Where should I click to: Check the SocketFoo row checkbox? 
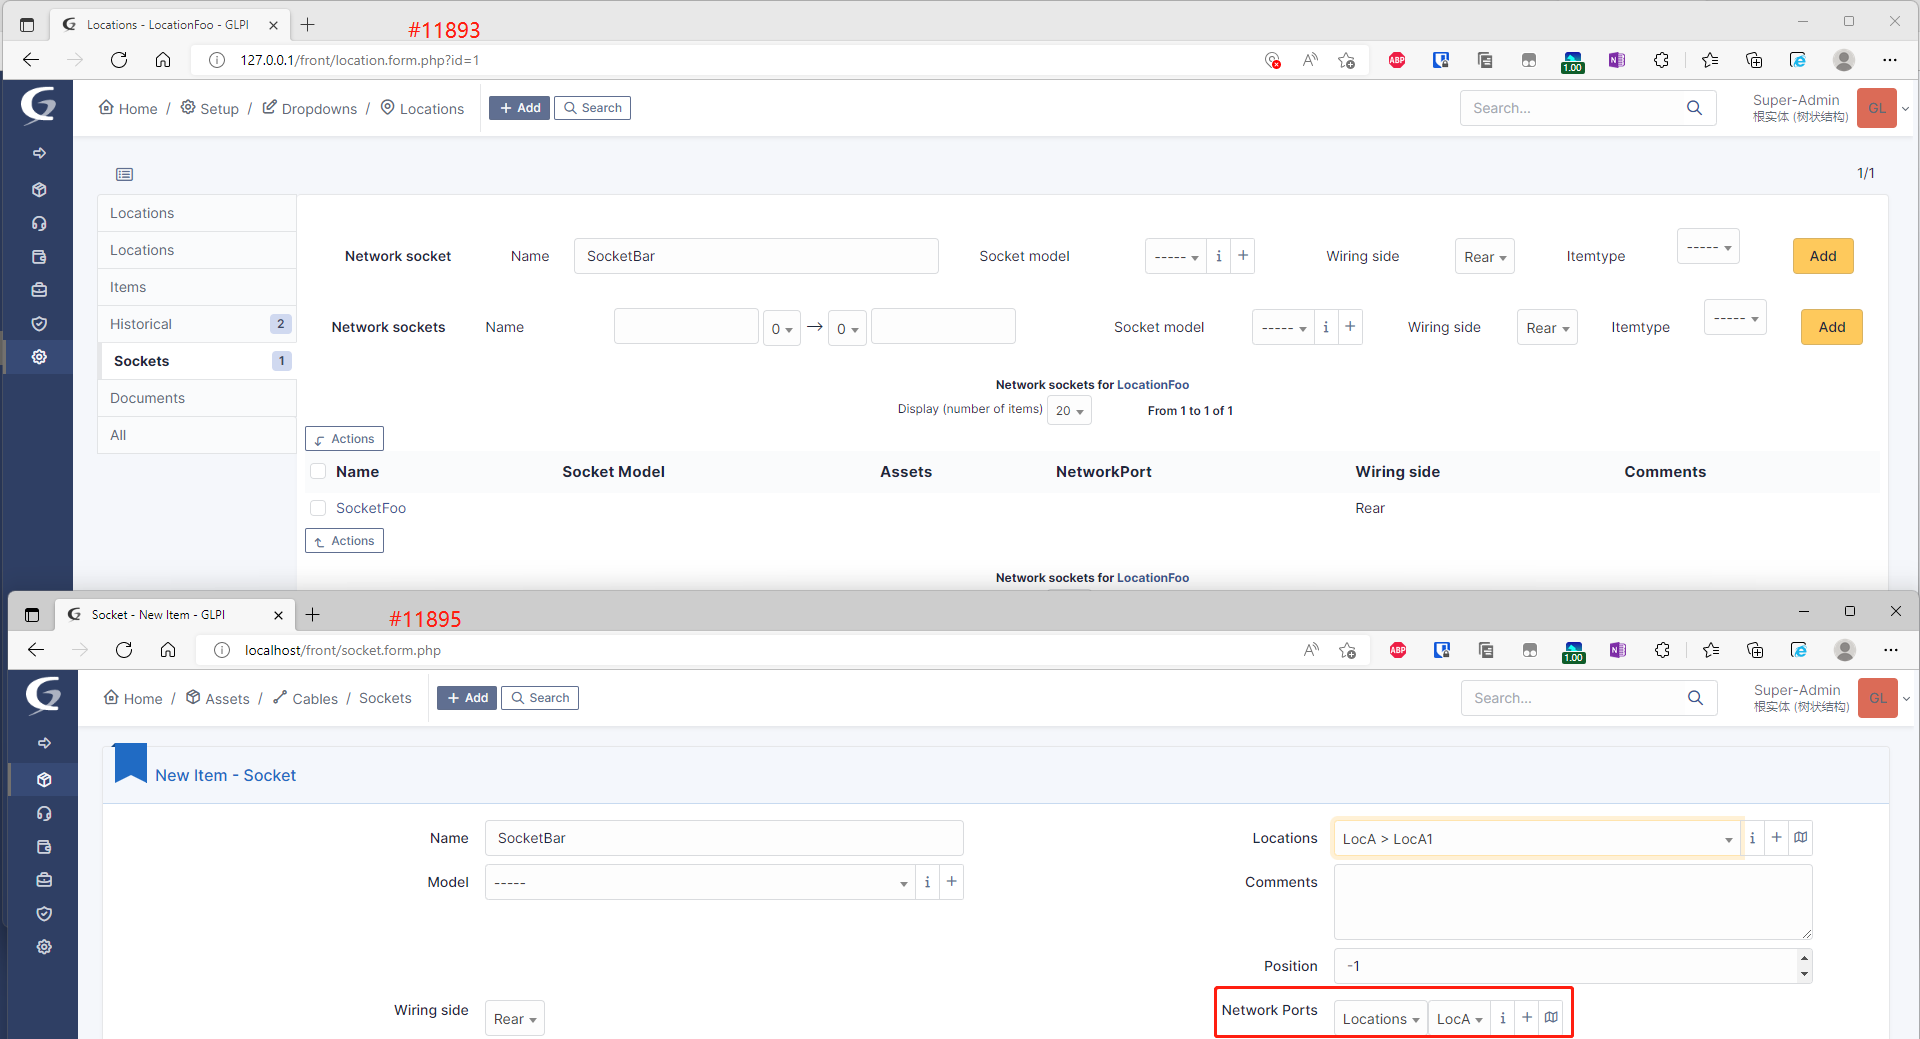[x=318, y=508]
